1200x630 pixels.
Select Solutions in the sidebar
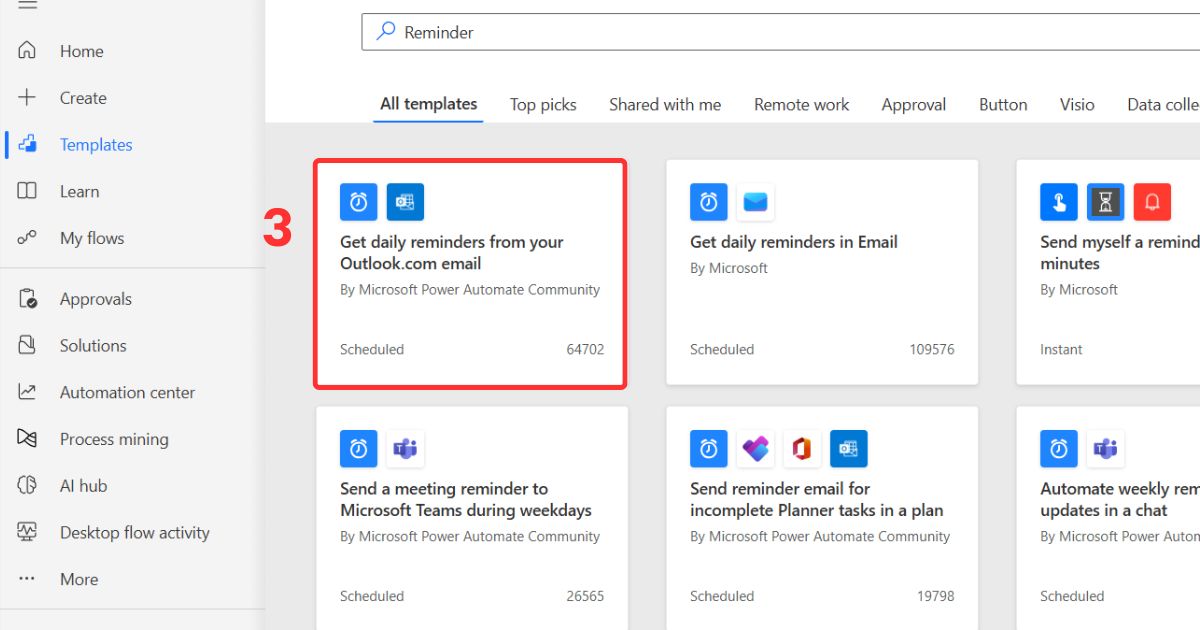coord(93,345)
